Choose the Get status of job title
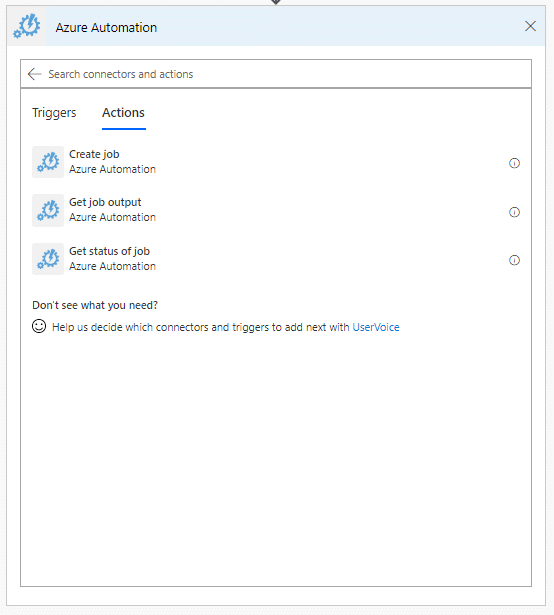 pyautogui.click(x=109, y=251)
